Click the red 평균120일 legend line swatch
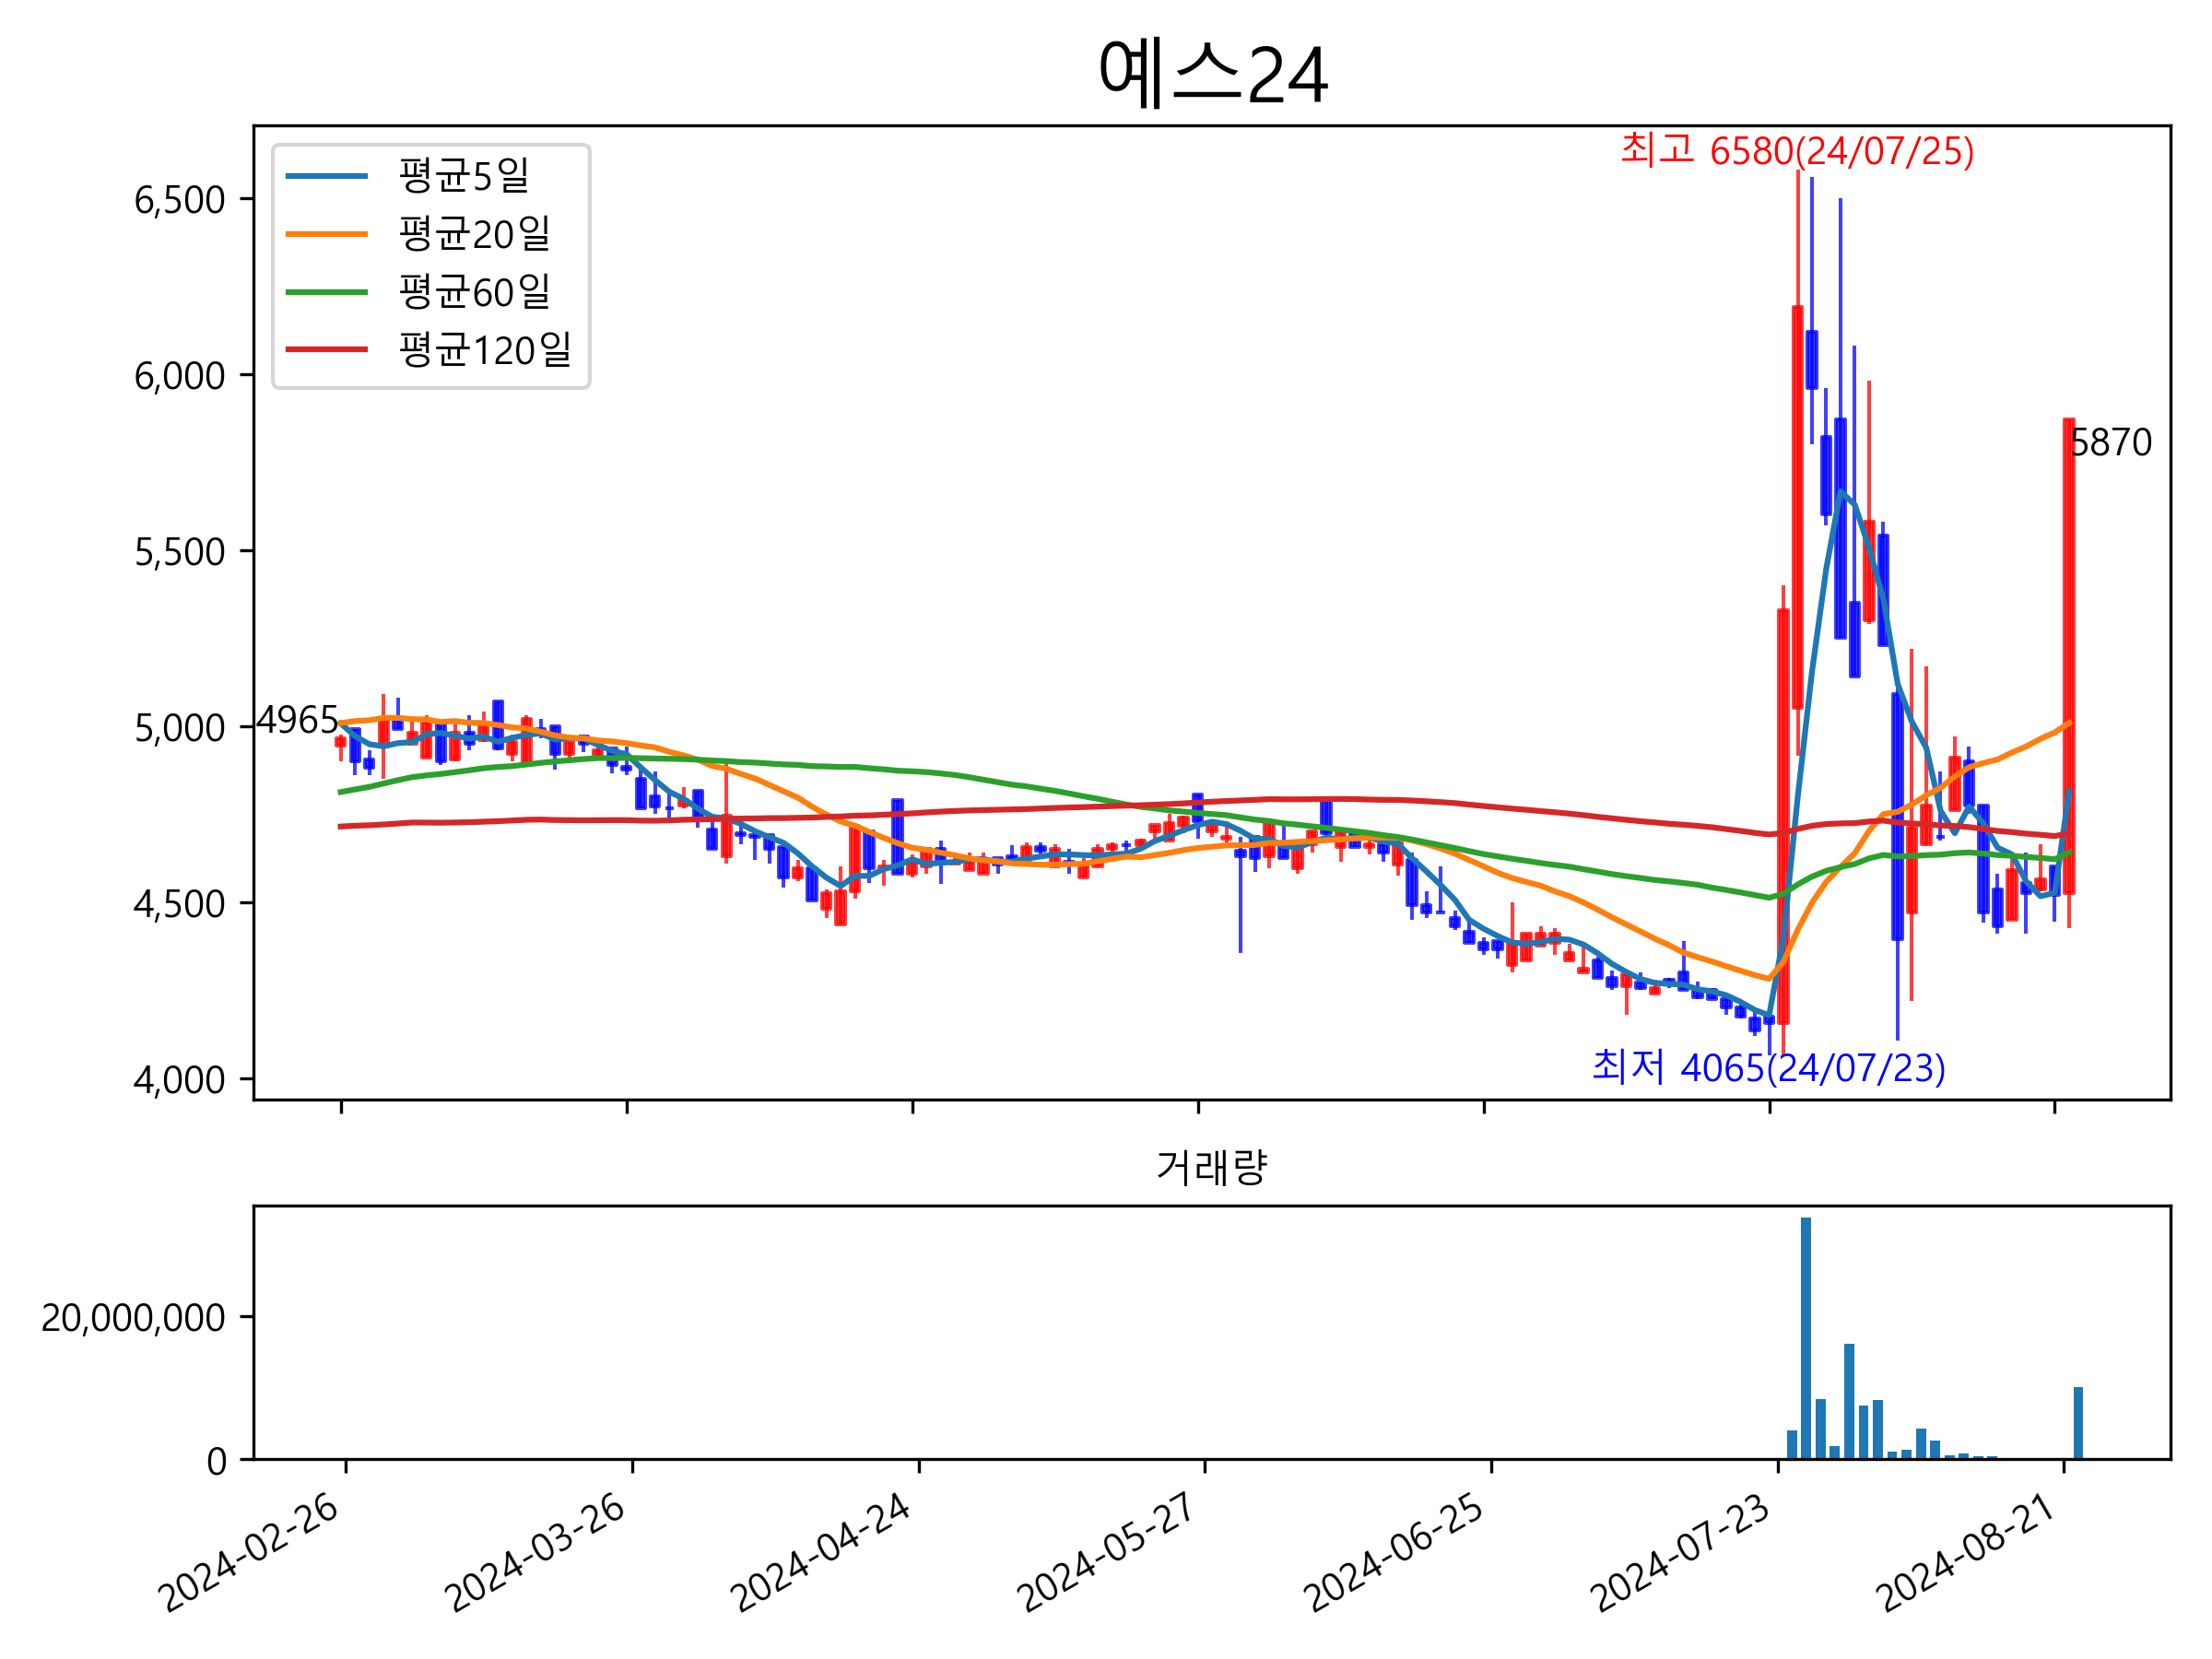 coord(327,350)
